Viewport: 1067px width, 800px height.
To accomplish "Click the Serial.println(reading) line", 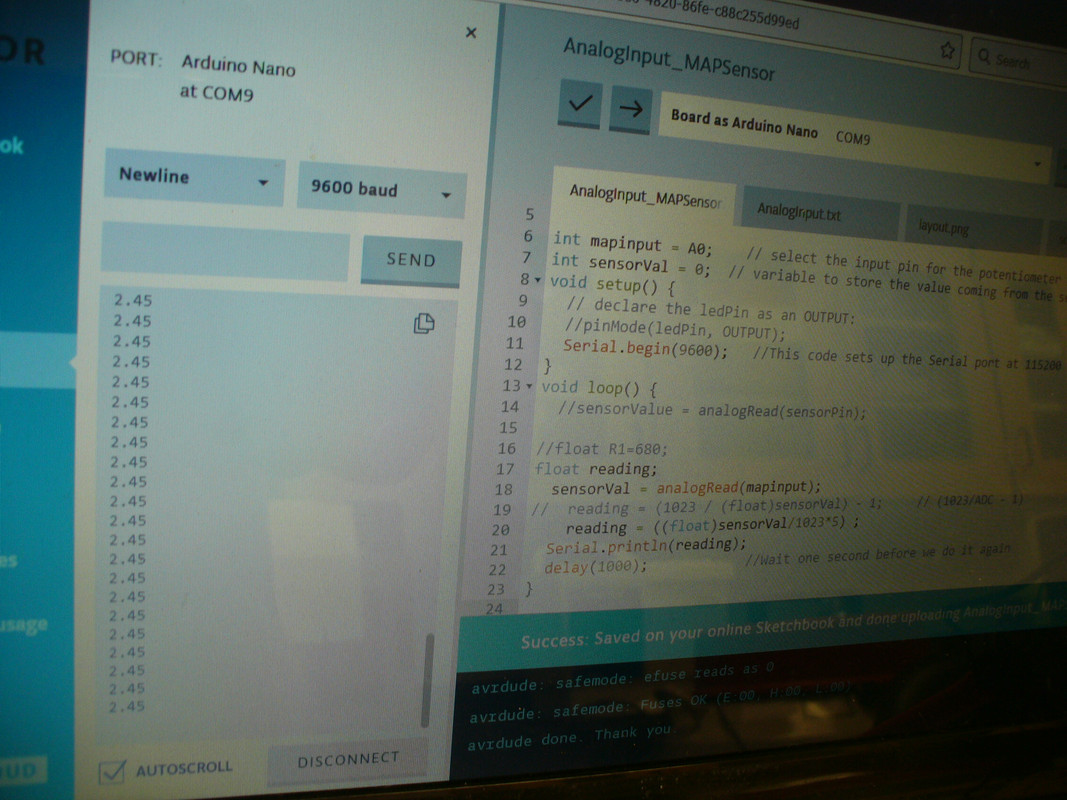I will 646,546.
